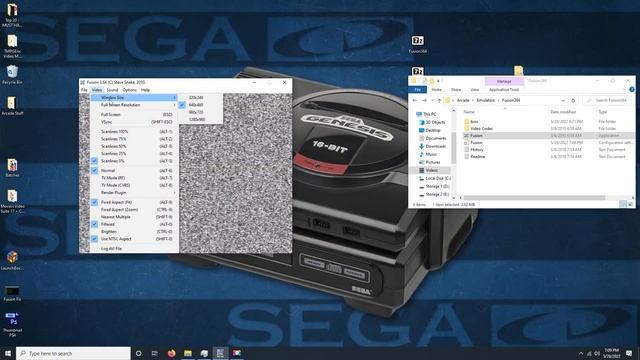Image resolution: width=640 pixels, height=360 pixels.
Task: Click the taskbar search box
Action: click(x=73, y=353)
